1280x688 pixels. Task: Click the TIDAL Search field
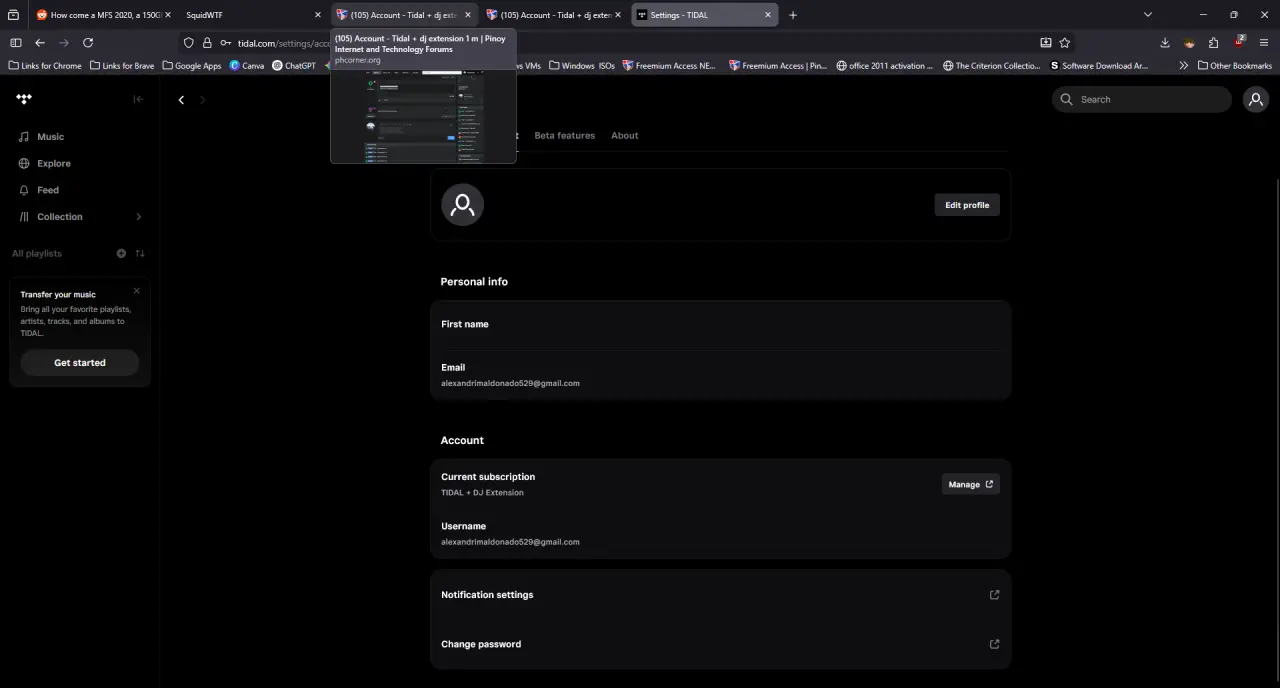(1142, 99)
